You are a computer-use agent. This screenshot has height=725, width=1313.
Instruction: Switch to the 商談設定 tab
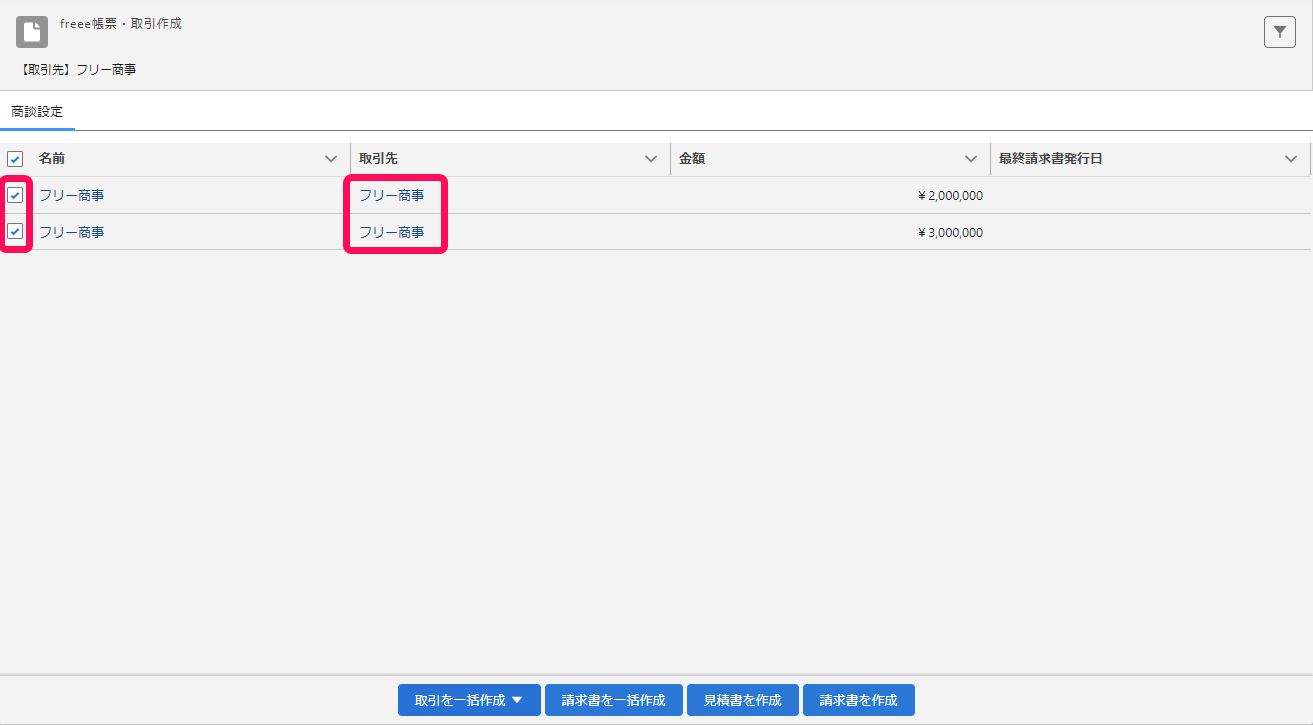[x=37, y=112]
